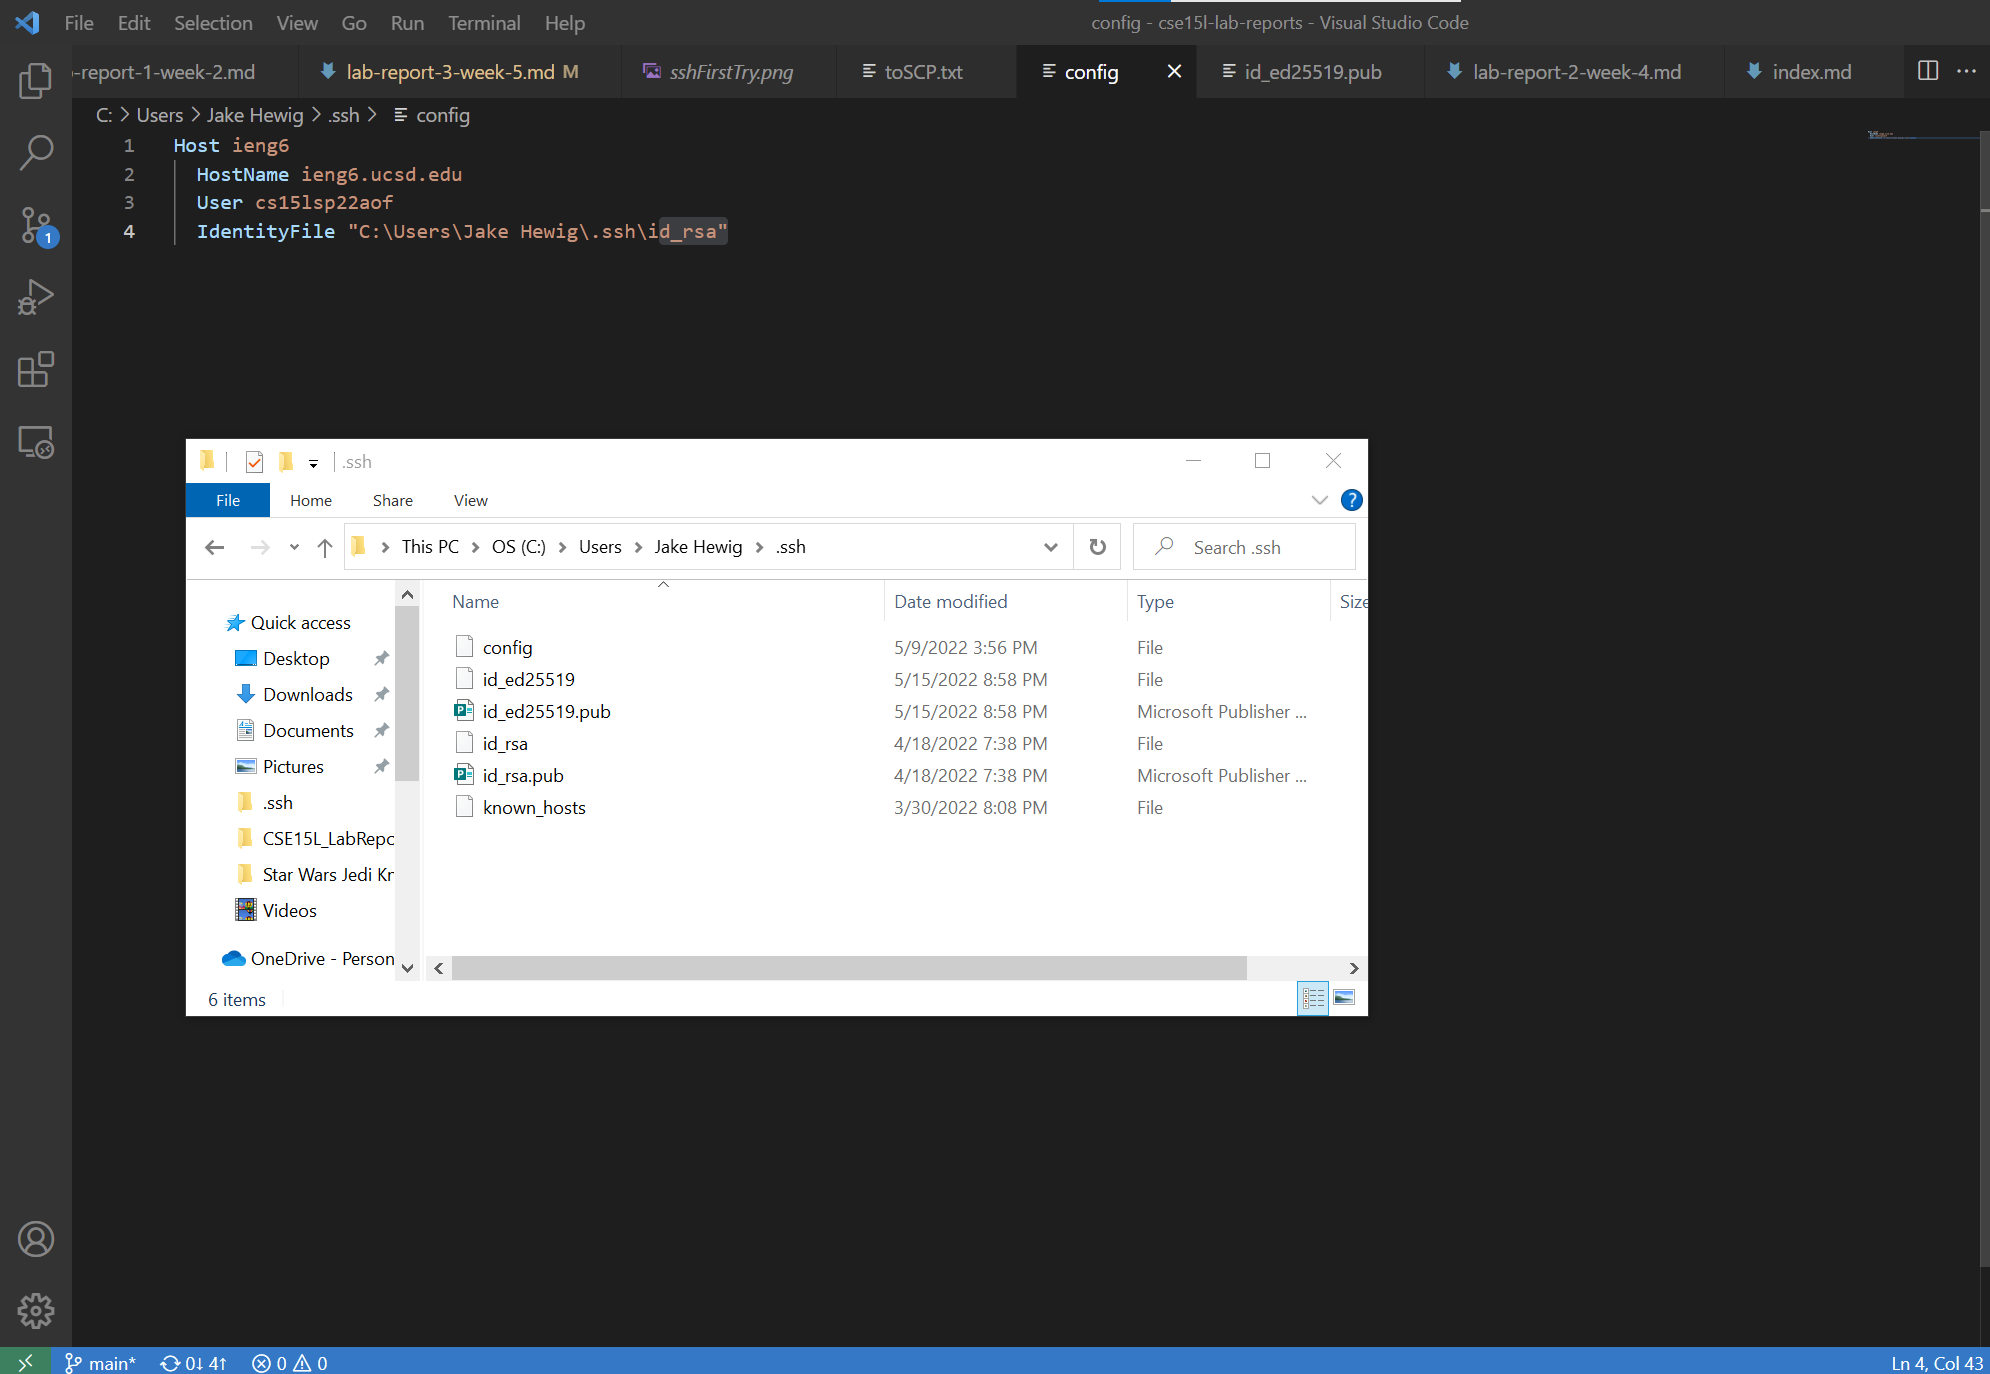Split the editor to the right
1990x1374 pixels.
(1927, 71)
